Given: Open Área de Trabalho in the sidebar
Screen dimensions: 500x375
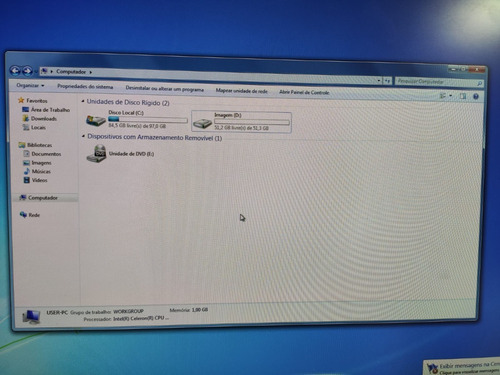Looking at the screenshot, I should click(50, 110).
